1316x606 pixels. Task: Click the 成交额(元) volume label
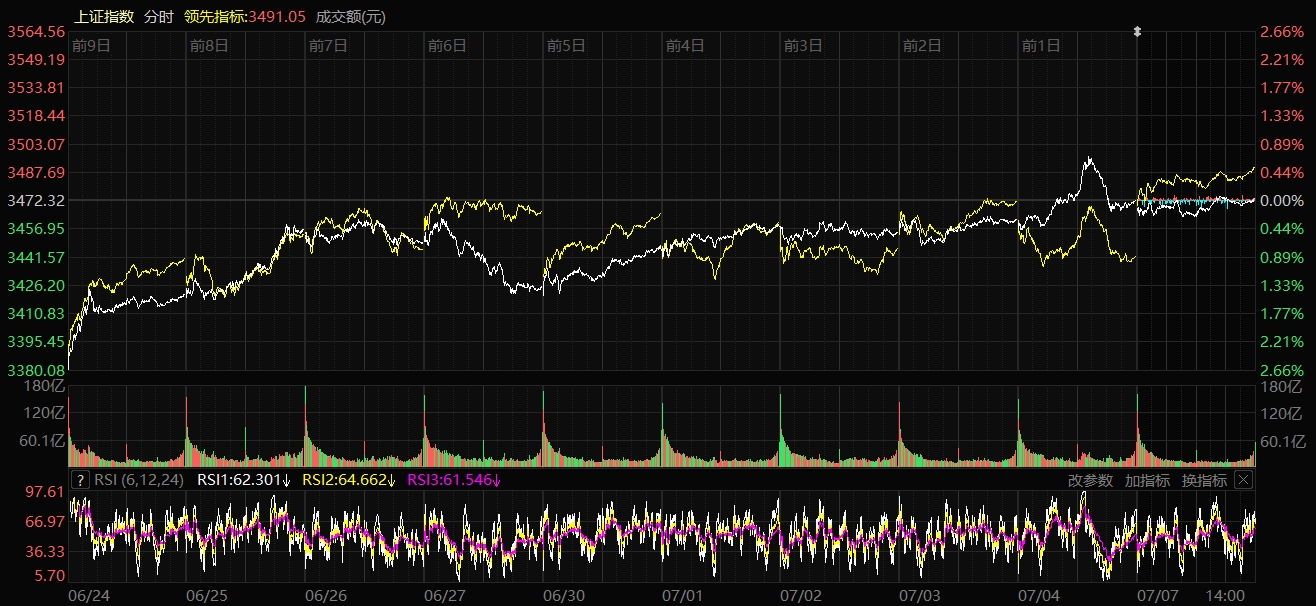tap(350, 16)
